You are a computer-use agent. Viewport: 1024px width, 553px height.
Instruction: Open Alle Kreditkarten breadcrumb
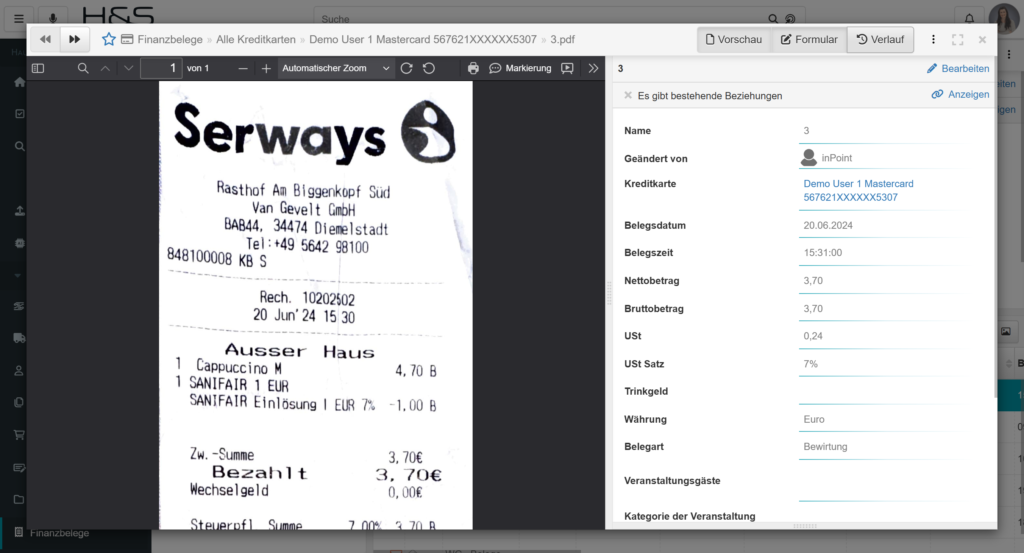[256, 40]
